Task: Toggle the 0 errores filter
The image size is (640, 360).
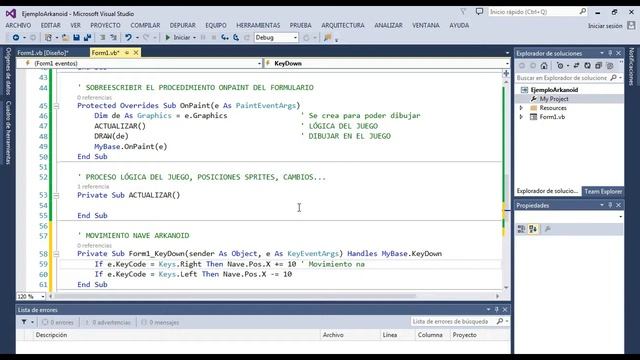Action: click(58, 322)
